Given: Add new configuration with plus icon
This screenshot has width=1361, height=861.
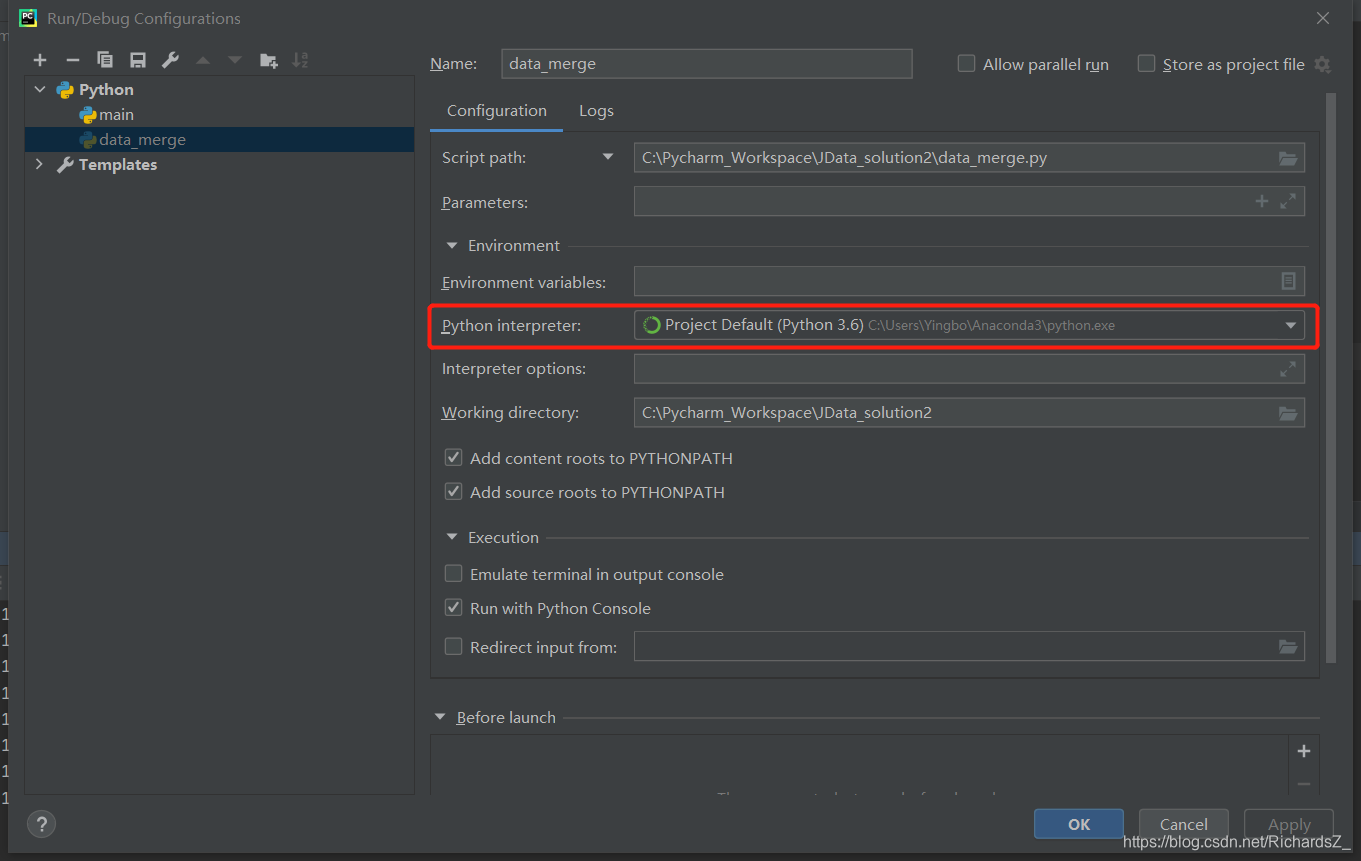Looking at the screenshot, I should click(x=40, y=61).
